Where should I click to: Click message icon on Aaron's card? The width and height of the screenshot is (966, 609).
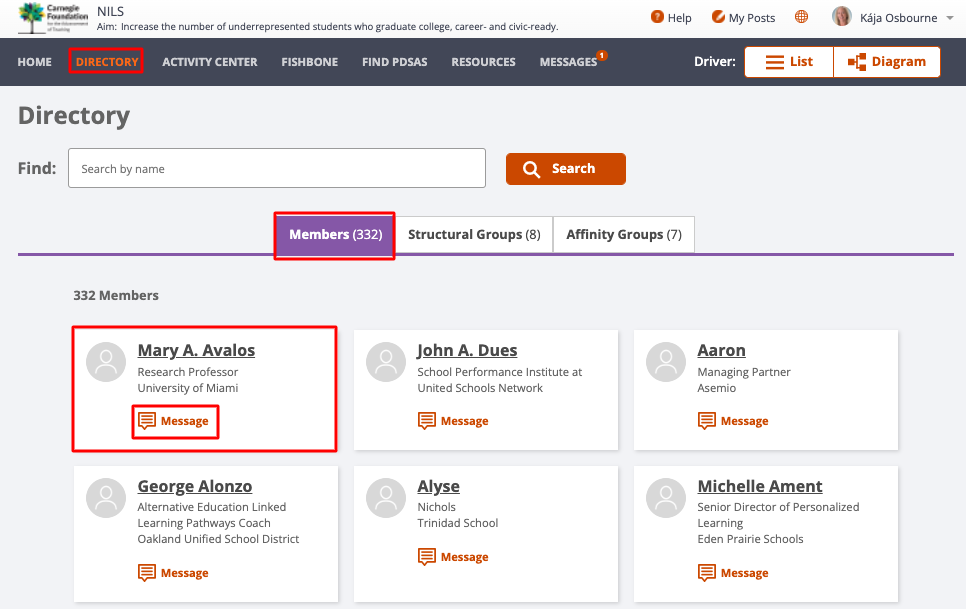click(707, 421)
